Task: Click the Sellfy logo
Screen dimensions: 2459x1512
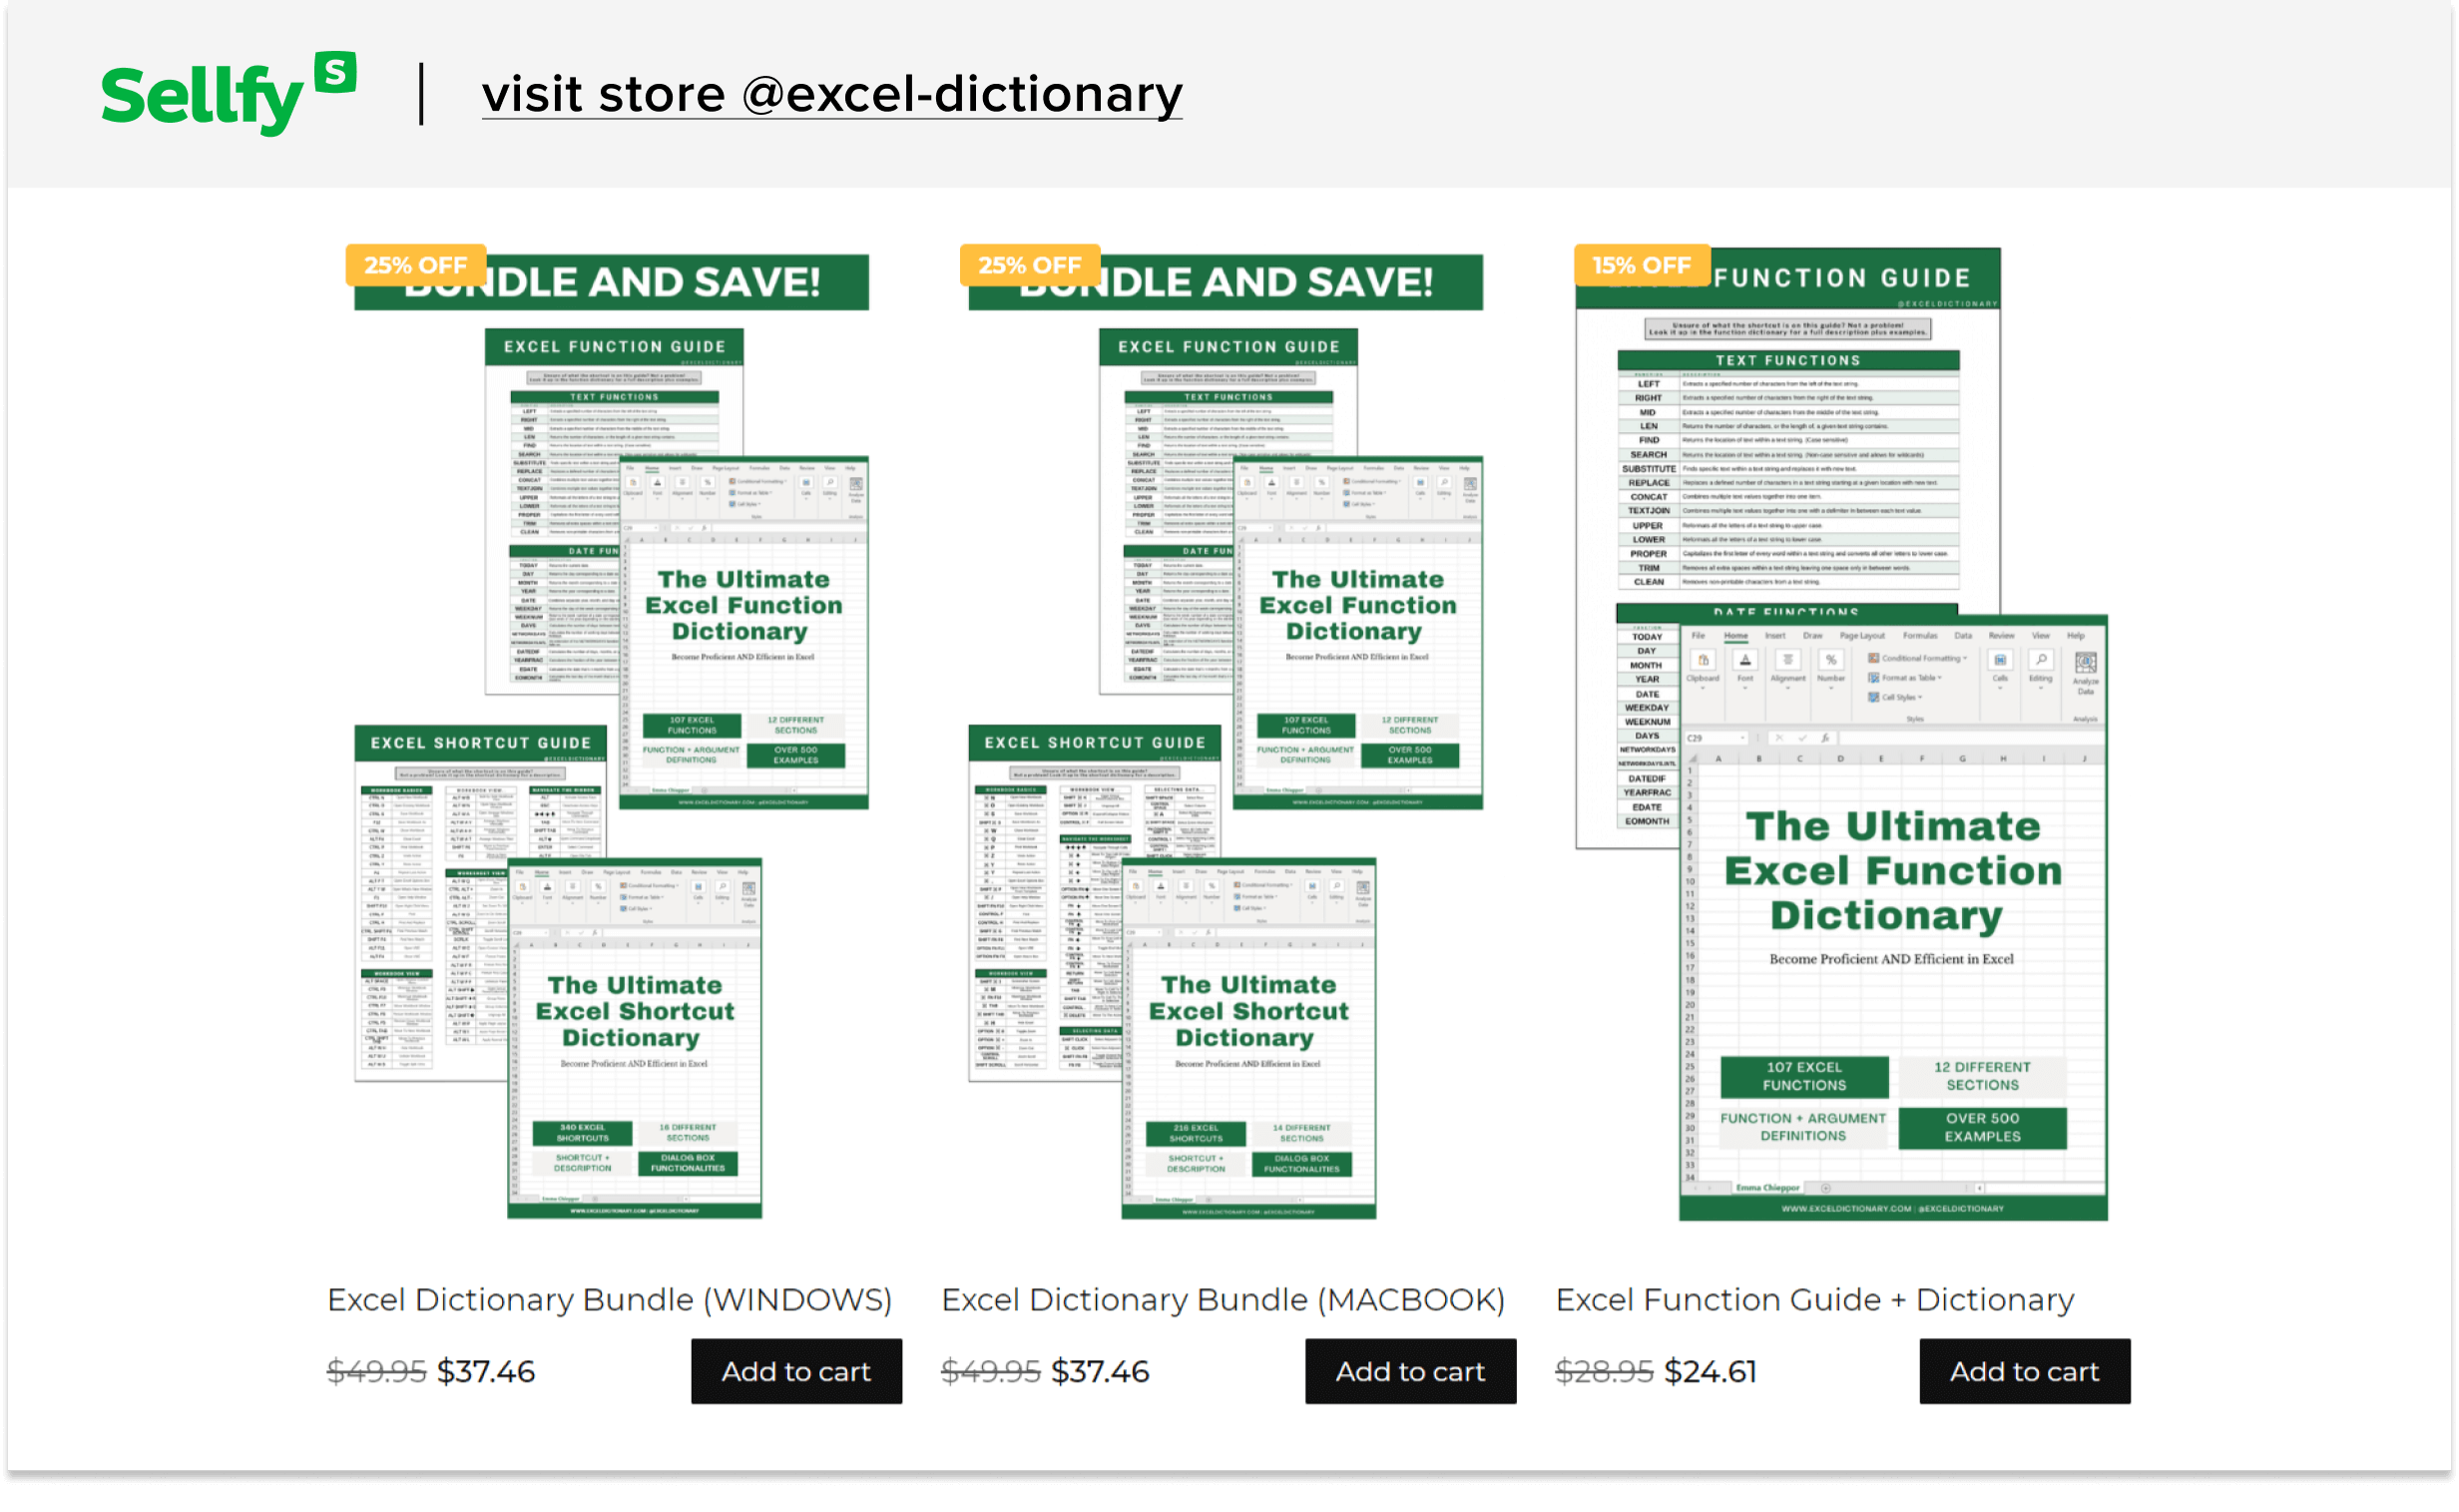Action: click(x=227, y=94)
